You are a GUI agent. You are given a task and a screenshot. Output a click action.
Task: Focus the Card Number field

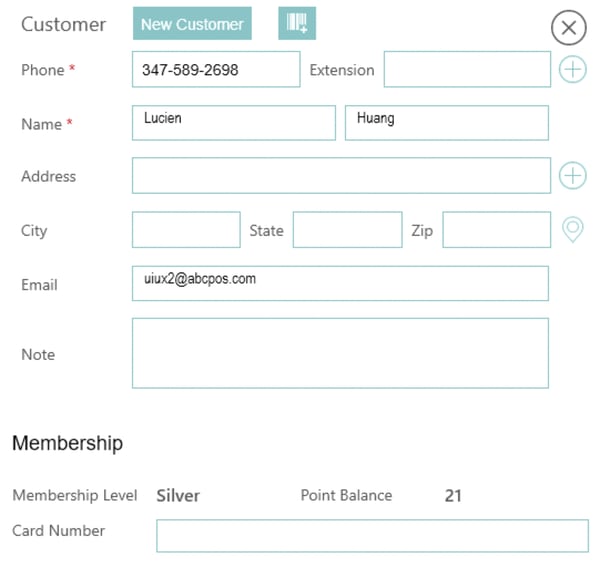372,536
